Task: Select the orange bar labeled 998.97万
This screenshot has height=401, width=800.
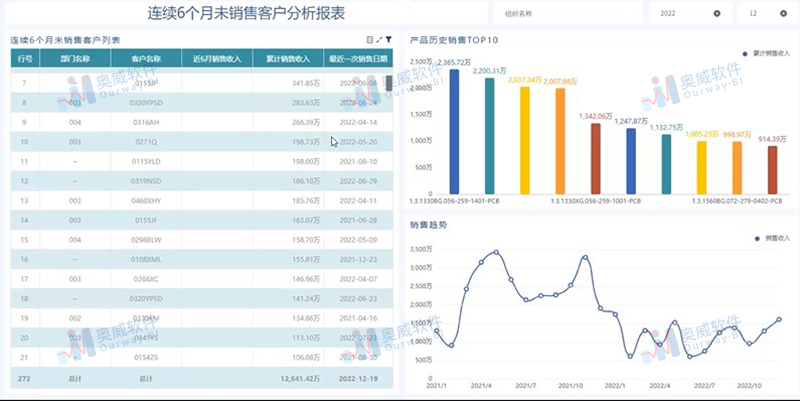Action: coord(737,168)
